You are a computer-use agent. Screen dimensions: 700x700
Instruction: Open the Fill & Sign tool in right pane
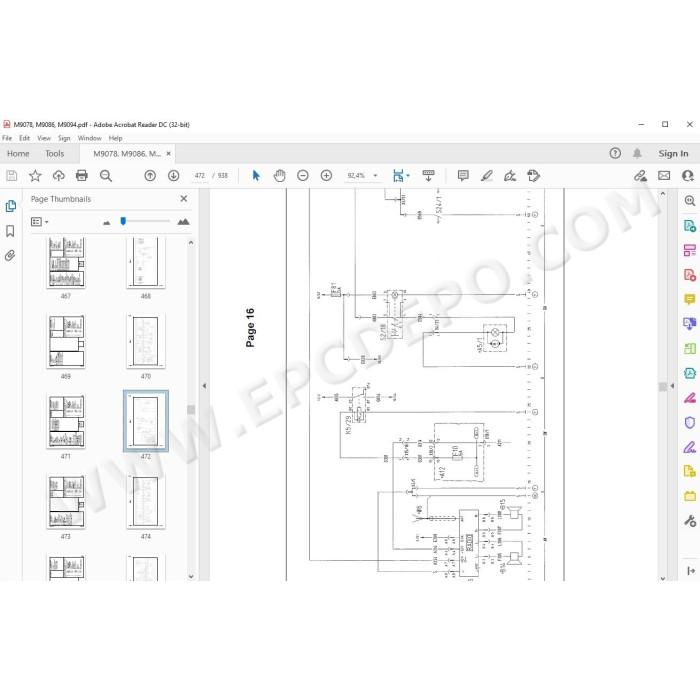(690, 447)
